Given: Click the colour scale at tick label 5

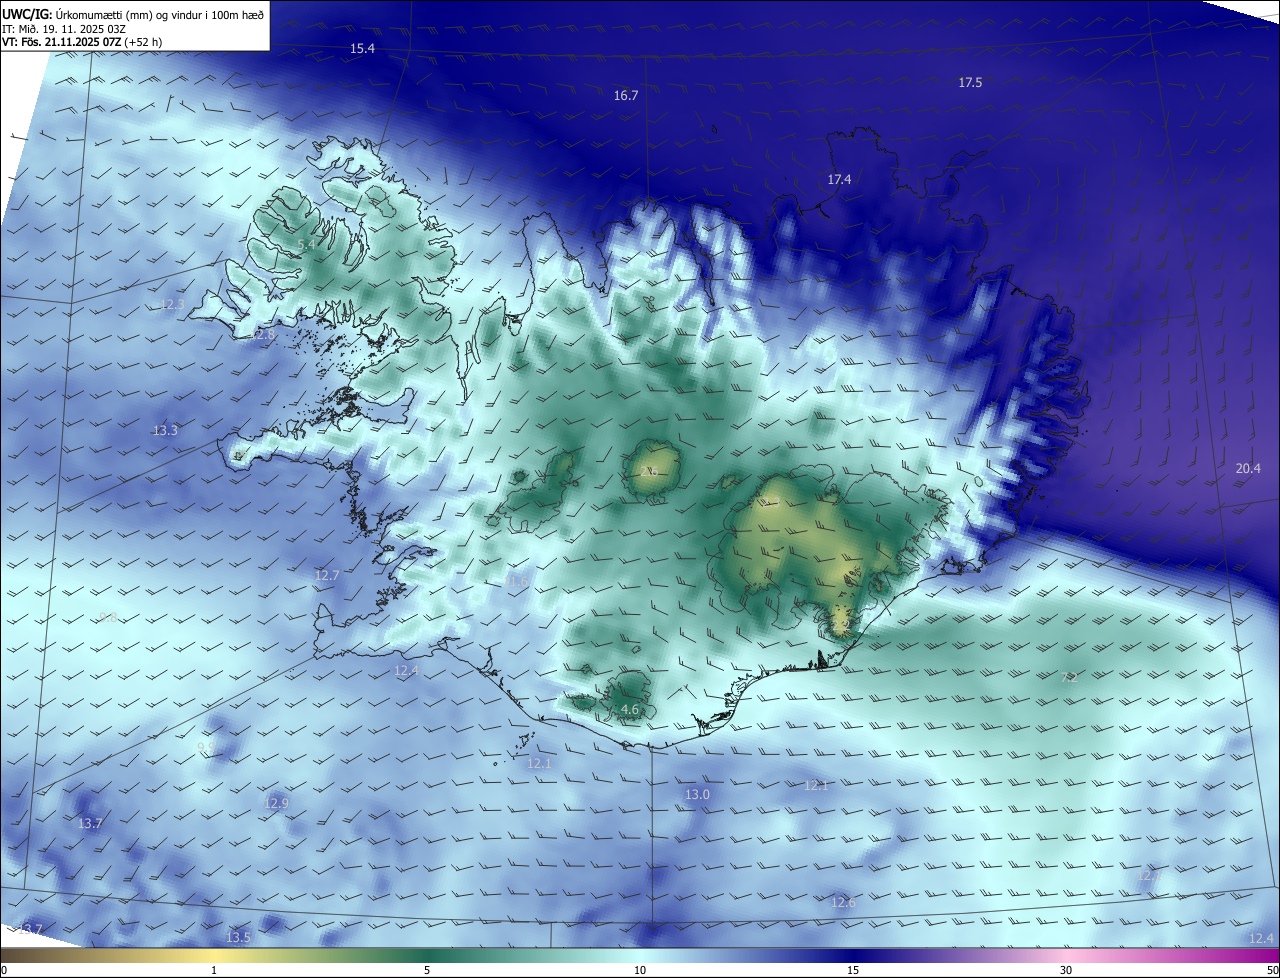Looking at the screenshot, I should 427,969.
